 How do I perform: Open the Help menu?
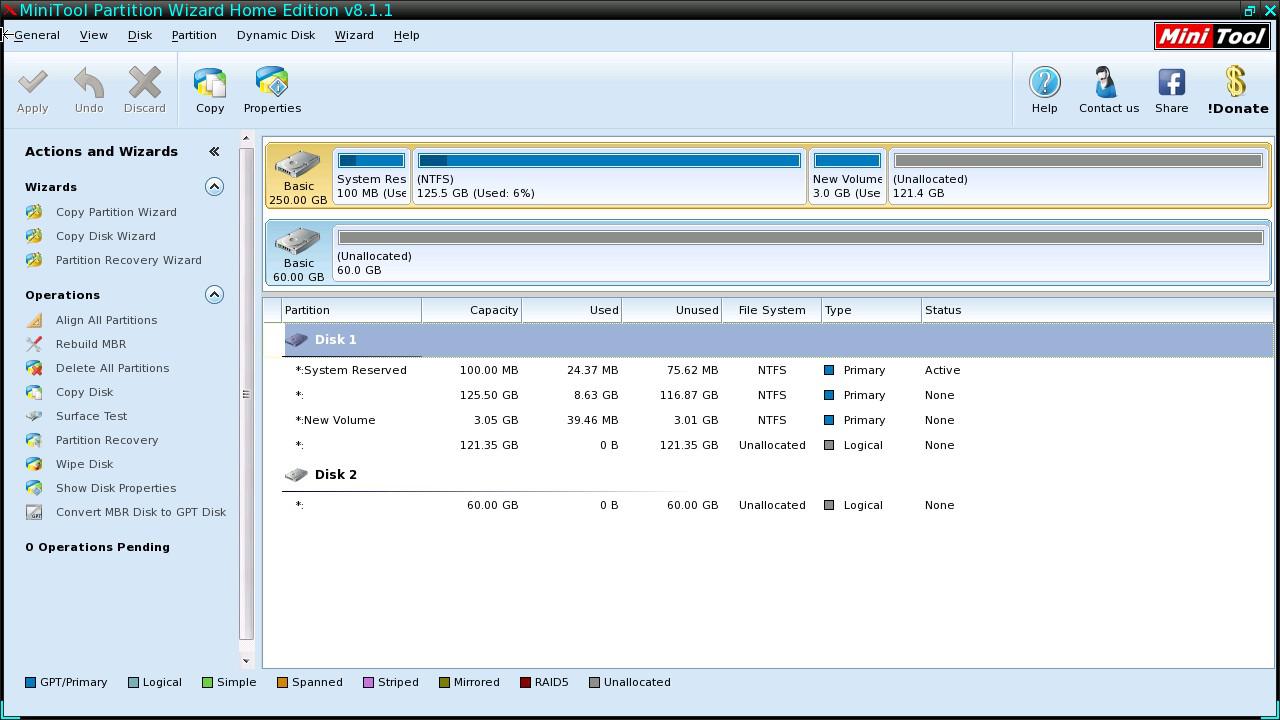(x=406, y=35)
